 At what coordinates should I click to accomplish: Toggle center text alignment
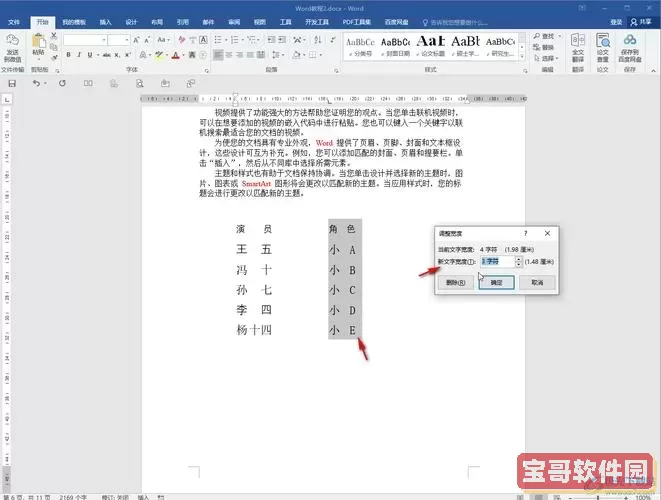tap(229, 55)
